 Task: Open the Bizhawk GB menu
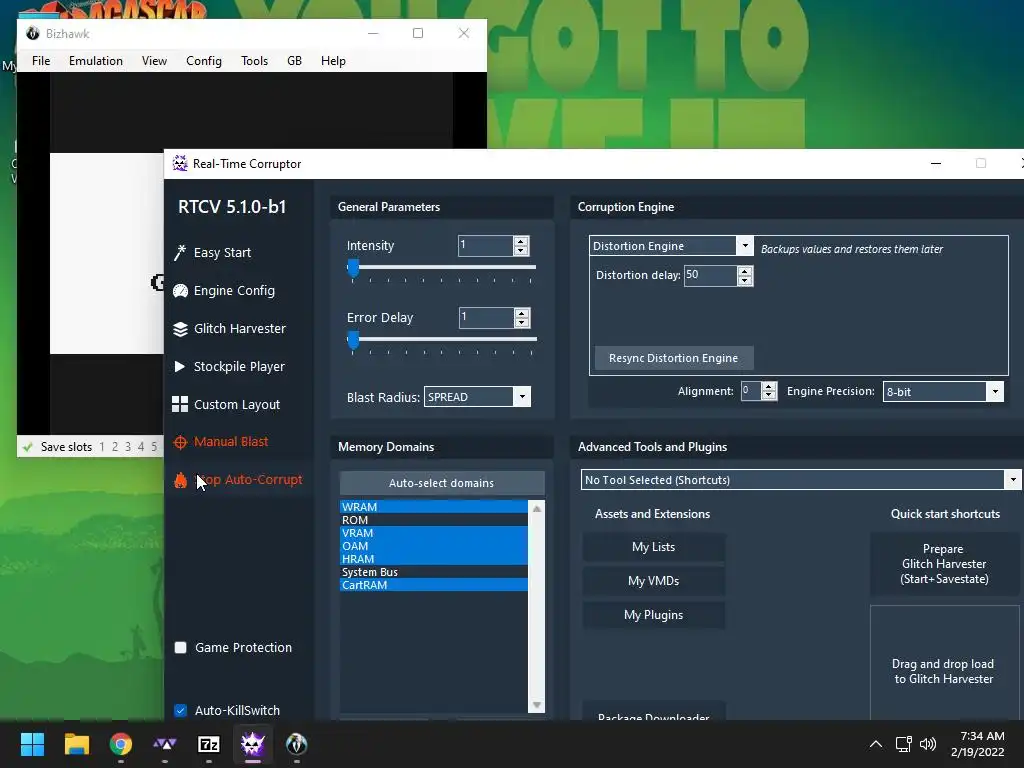[x=295, y=61]
